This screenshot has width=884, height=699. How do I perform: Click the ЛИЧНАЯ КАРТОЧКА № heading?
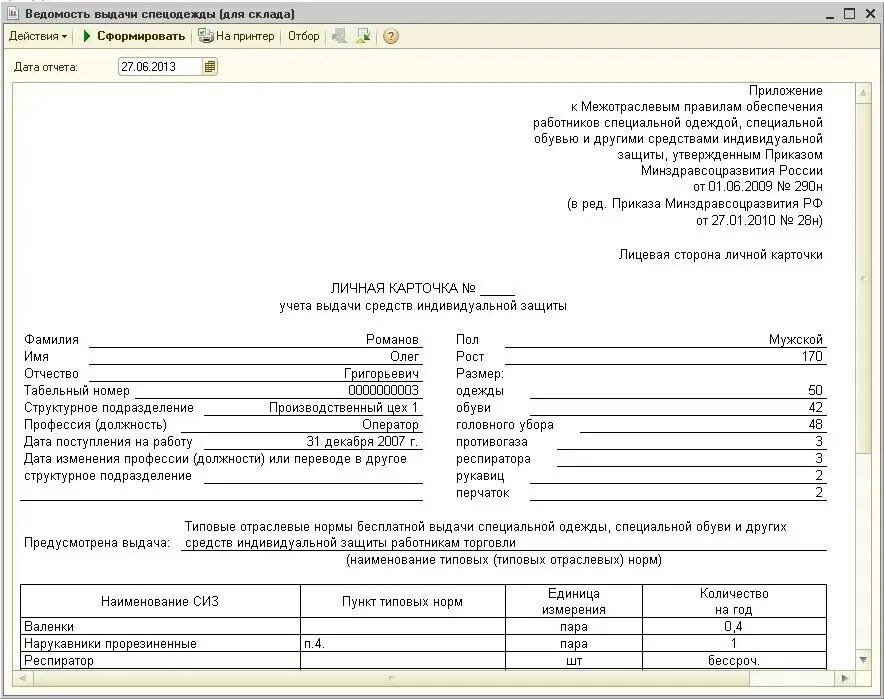pyautogui.click(x=403, y=289)
